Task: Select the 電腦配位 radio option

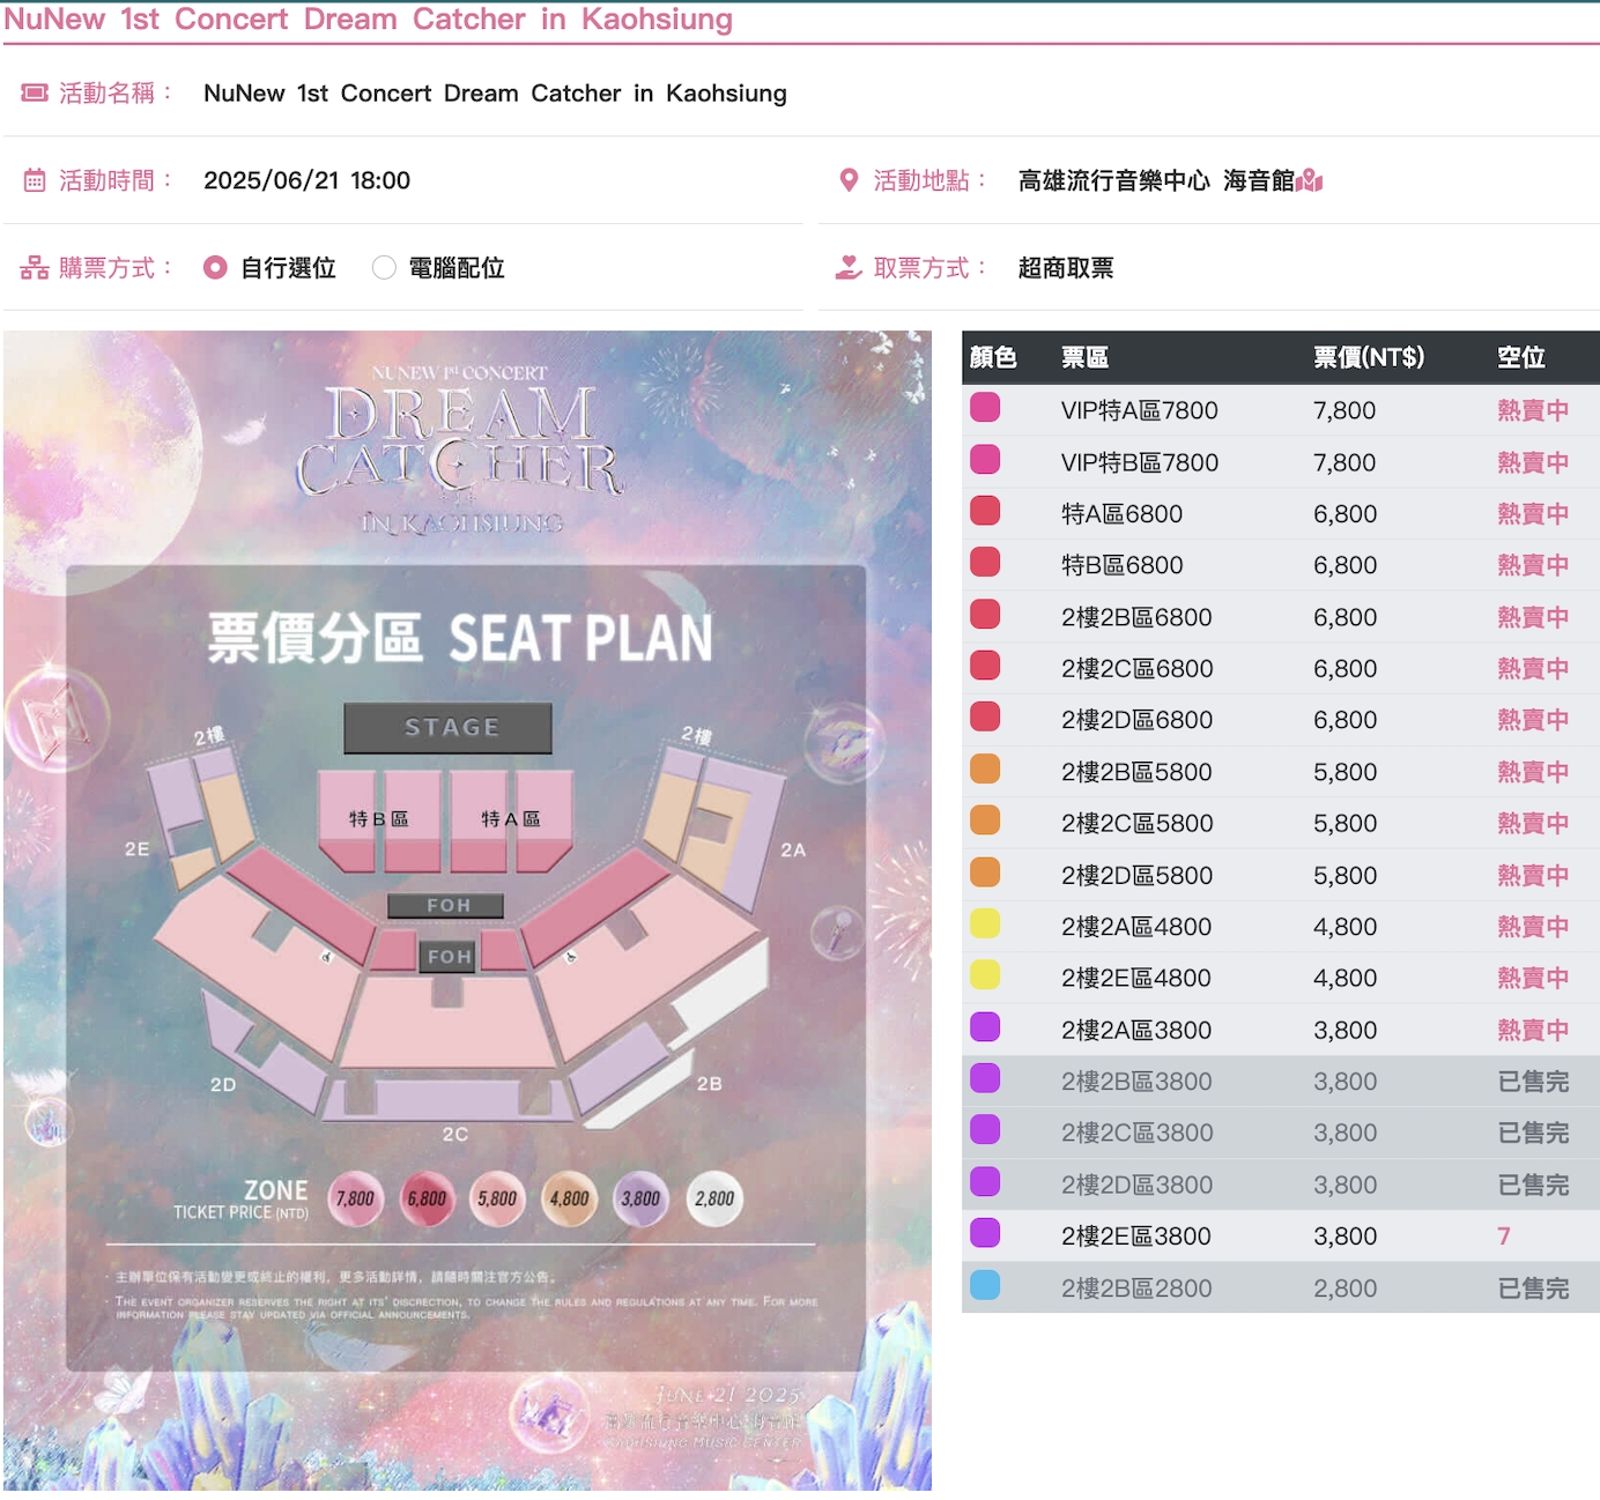Action: tap(384, 268)
